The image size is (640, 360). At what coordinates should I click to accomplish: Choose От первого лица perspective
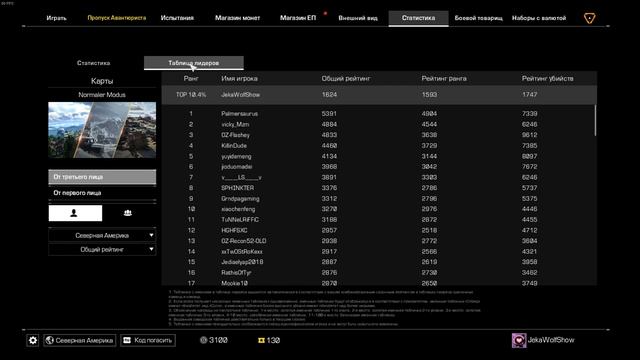(102, 193)
